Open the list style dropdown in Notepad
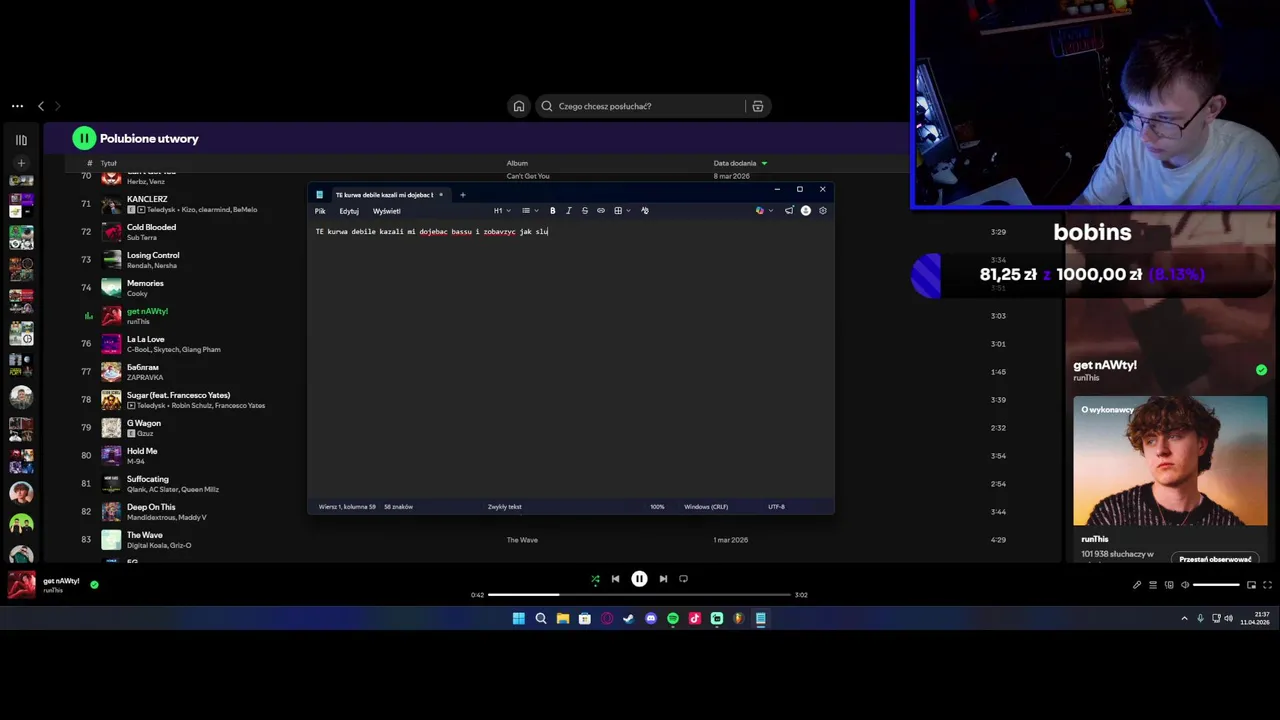 coord(529,211)
